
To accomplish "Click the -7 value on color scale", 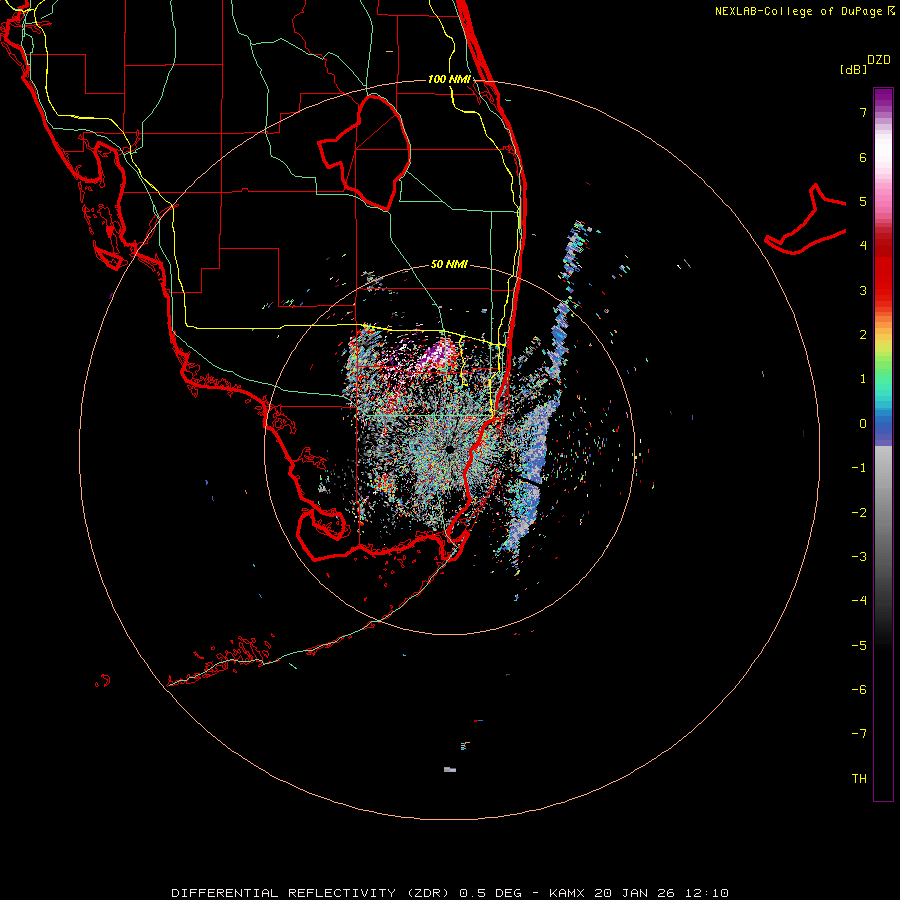I will tap(859, 734).
